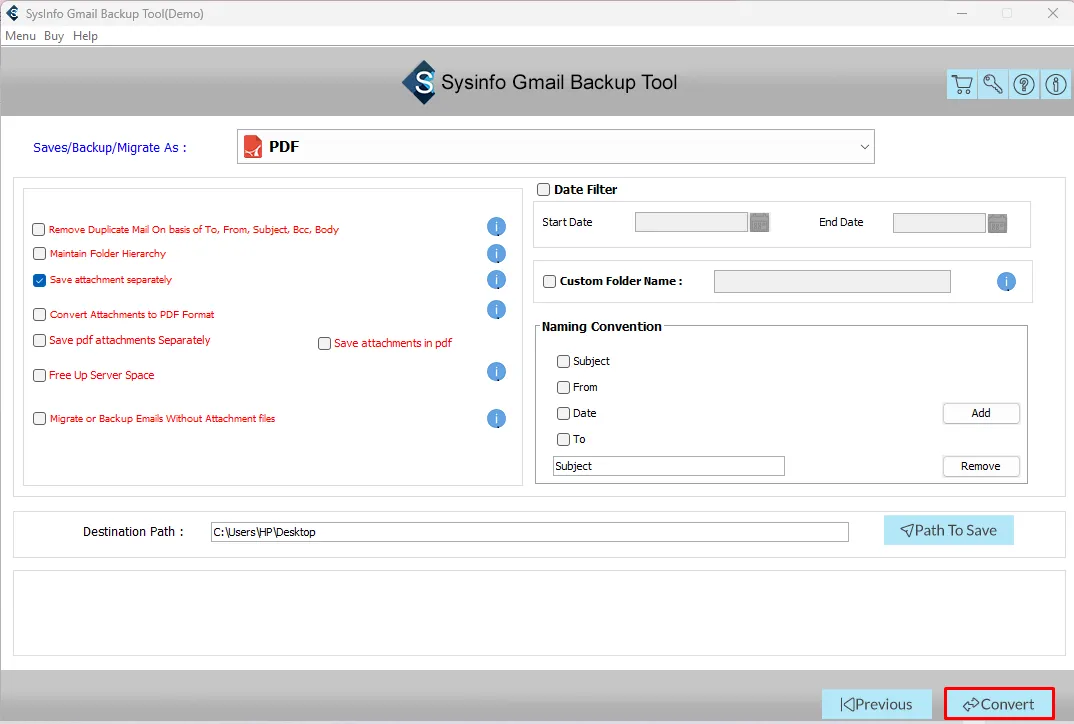Click the help question mark icon
The height and width of the screenshot is (724, 1074).
1024,85
